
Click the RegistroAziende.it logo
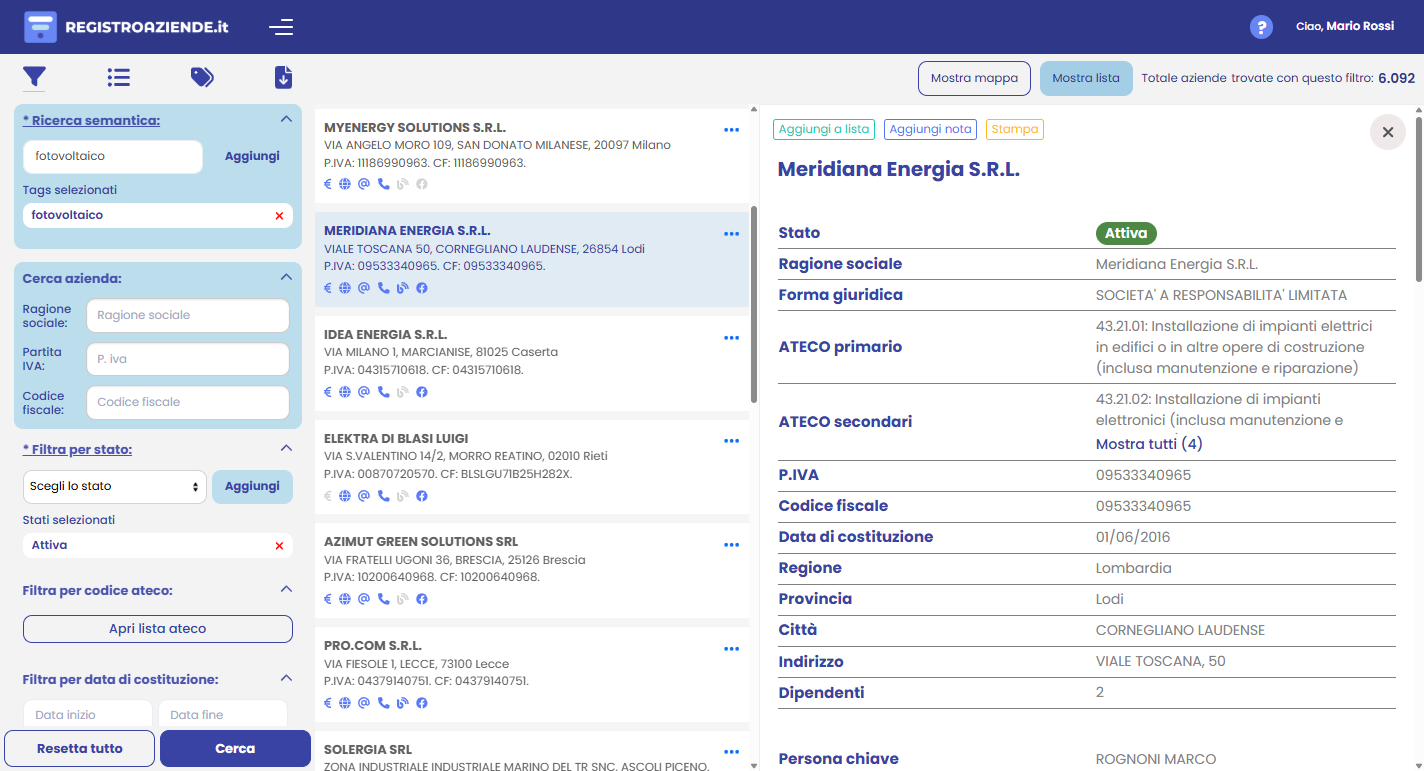click(x=126, y=27)
